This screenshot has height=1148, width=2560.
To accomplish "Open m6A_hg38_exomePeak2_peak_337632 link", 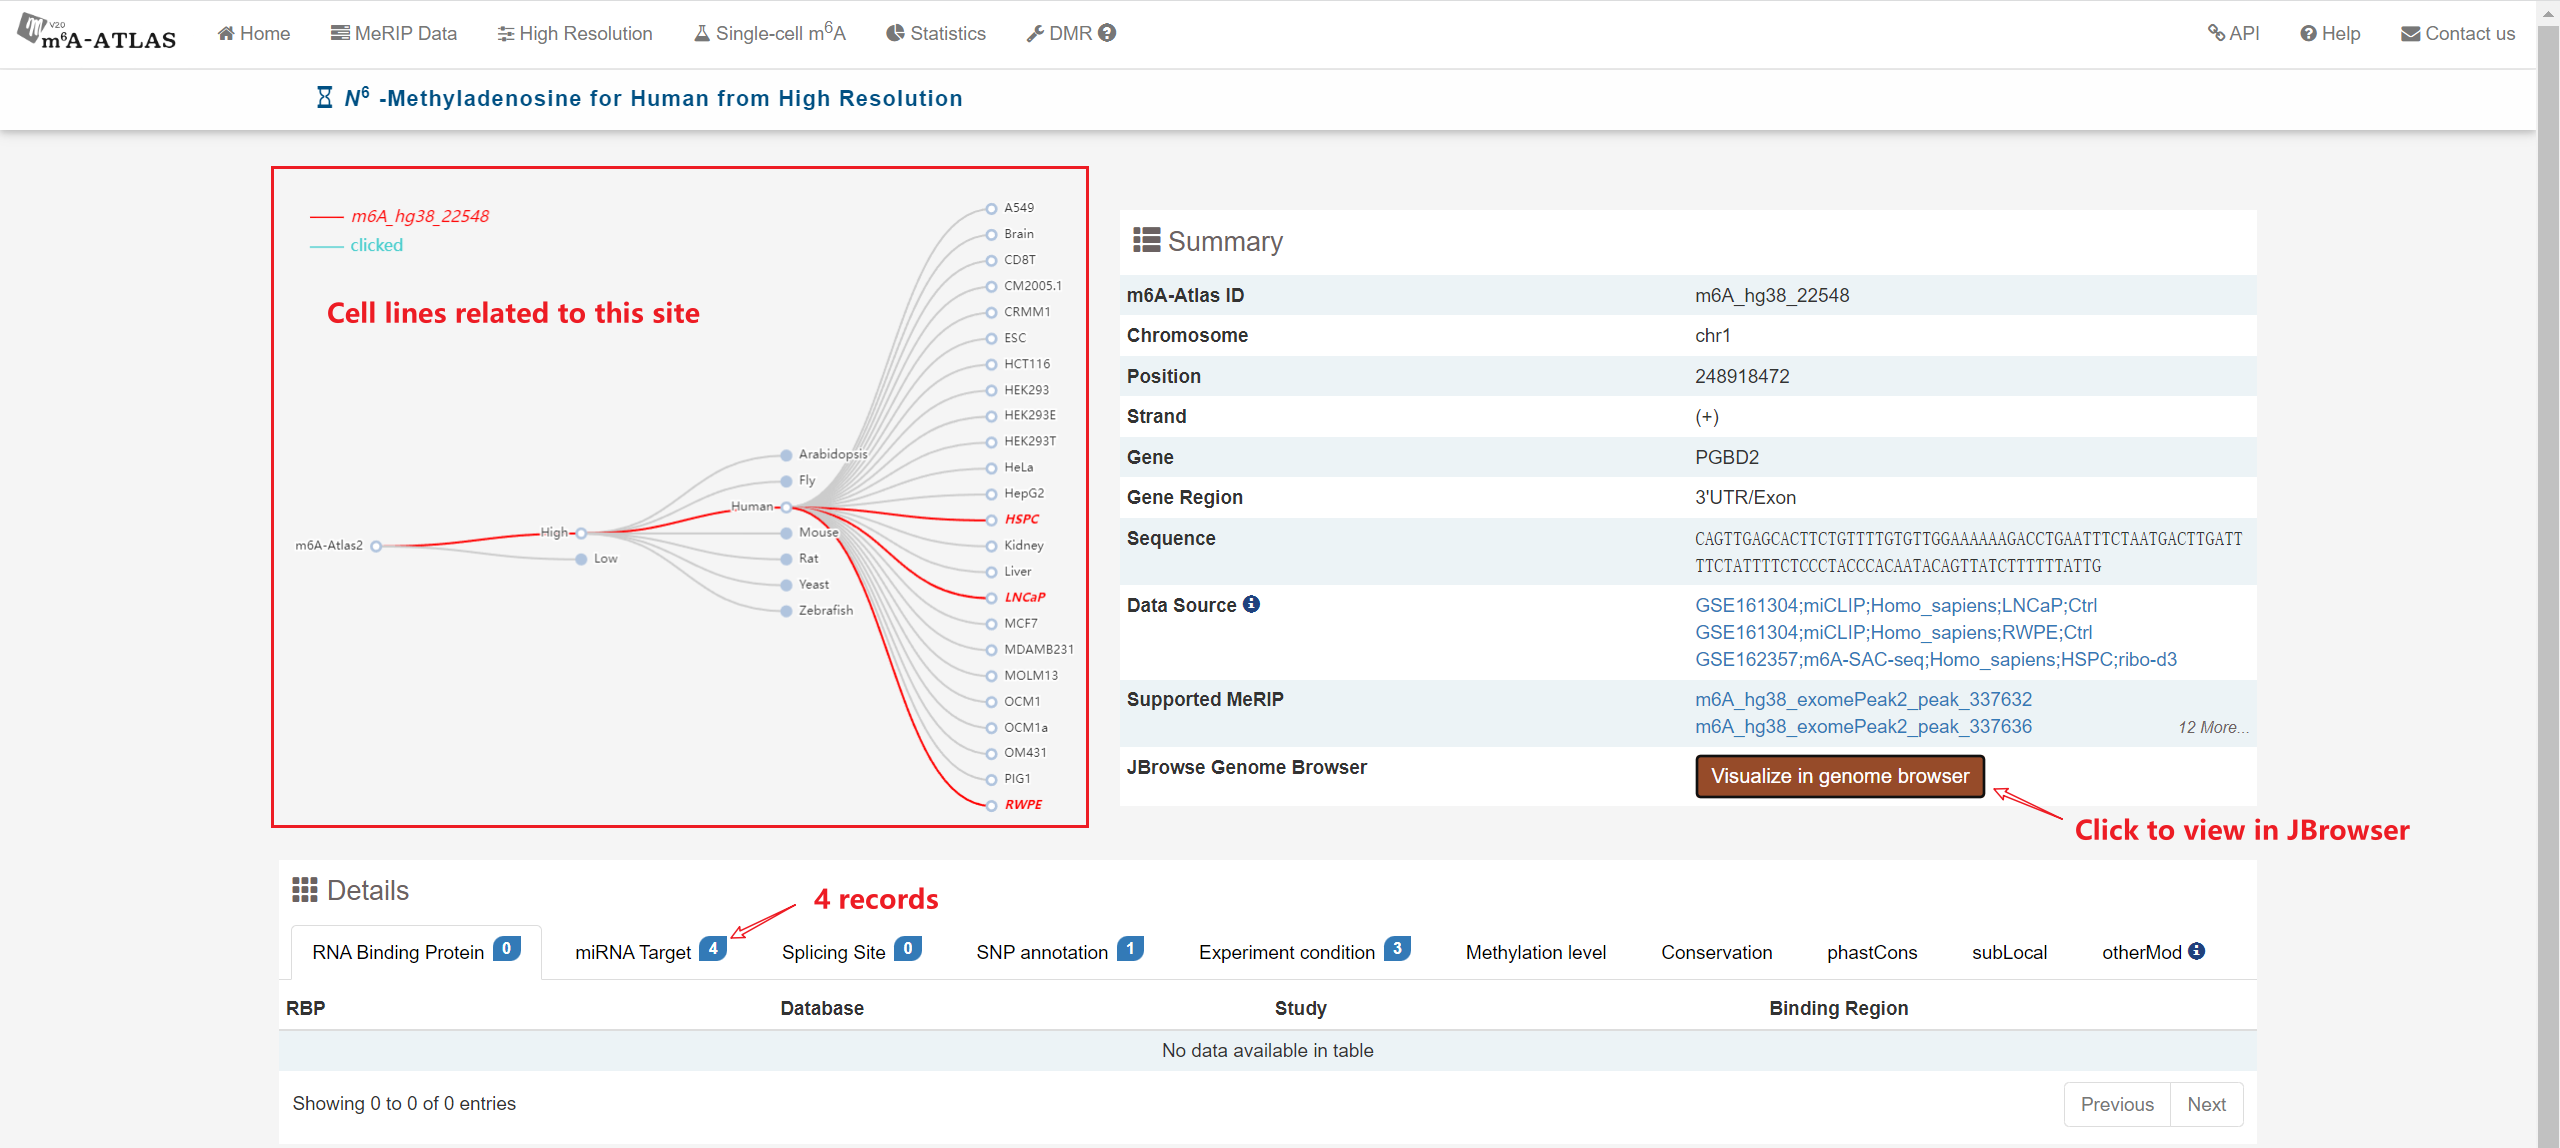I will point(1863,699).
